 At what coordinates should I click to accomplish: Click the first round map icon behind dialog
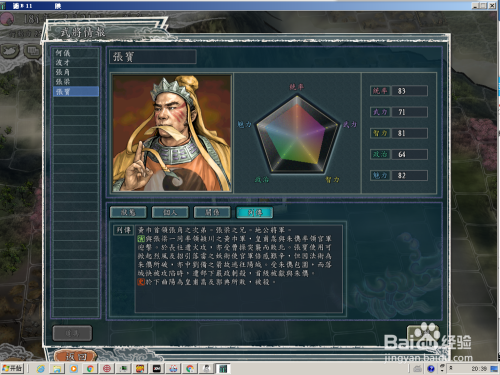pyautogui.click(x=9, y=51)
